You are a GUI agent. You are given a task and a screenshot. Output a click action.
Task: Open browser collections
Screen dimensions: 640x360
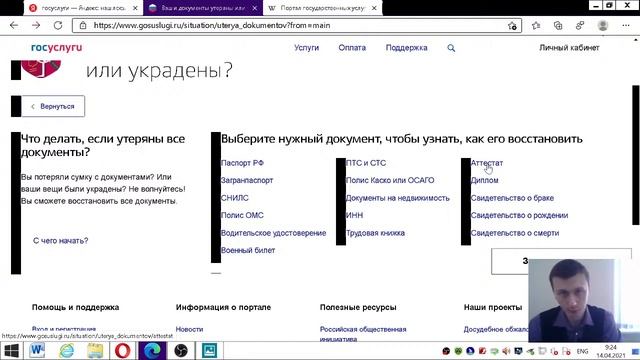pos(558,26)
